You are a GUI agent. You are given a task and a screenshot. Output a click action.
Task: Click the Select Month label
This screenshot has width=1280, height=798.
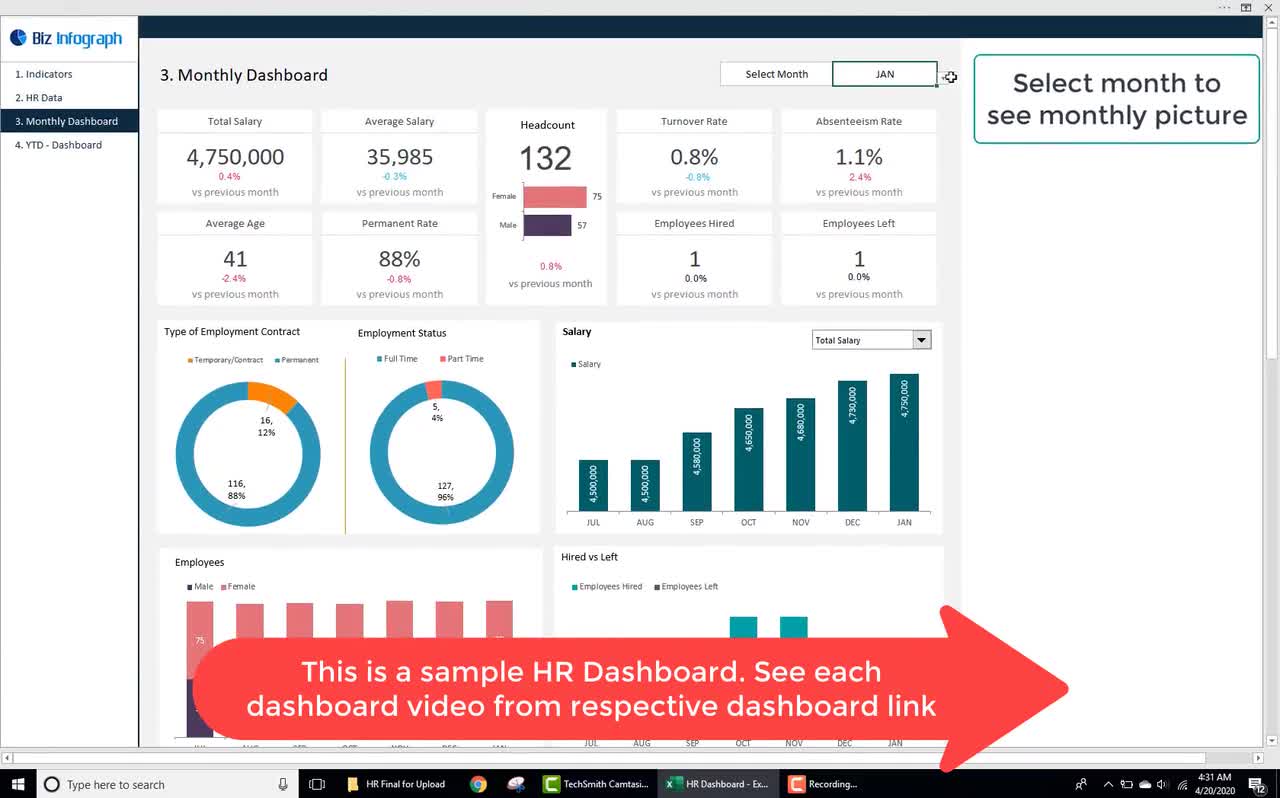tap(776, 73)
